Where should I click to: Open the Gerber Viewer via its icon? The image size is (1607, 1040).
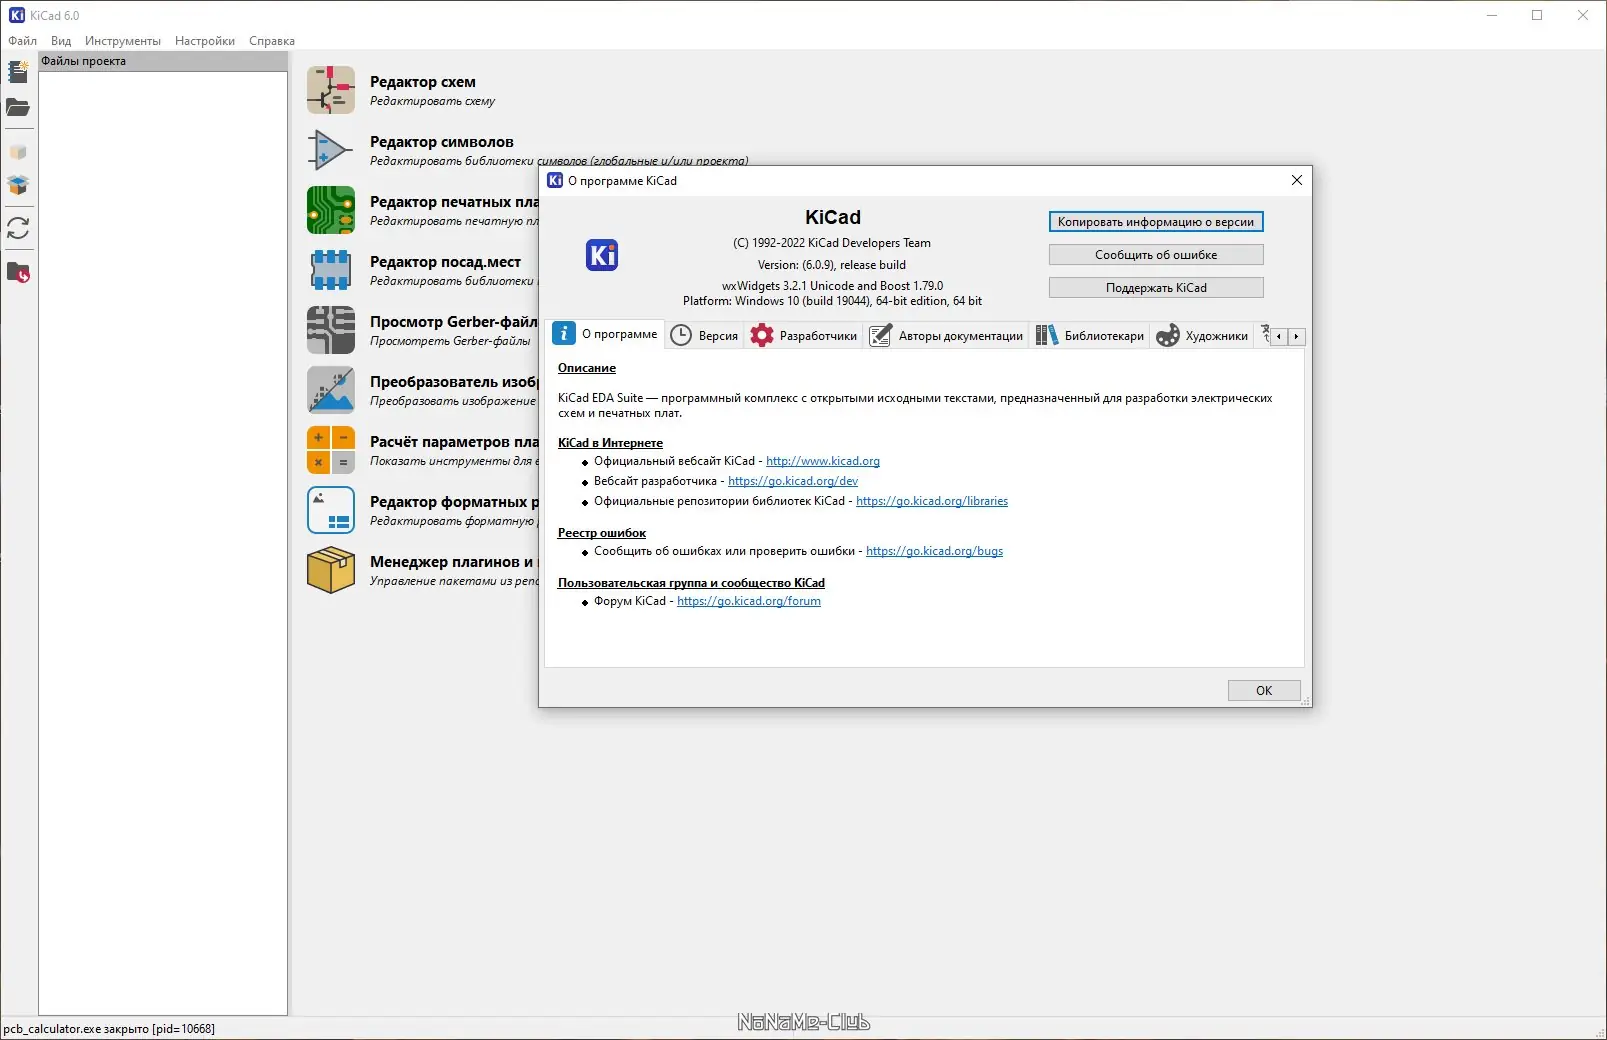(x=331, y=330)
